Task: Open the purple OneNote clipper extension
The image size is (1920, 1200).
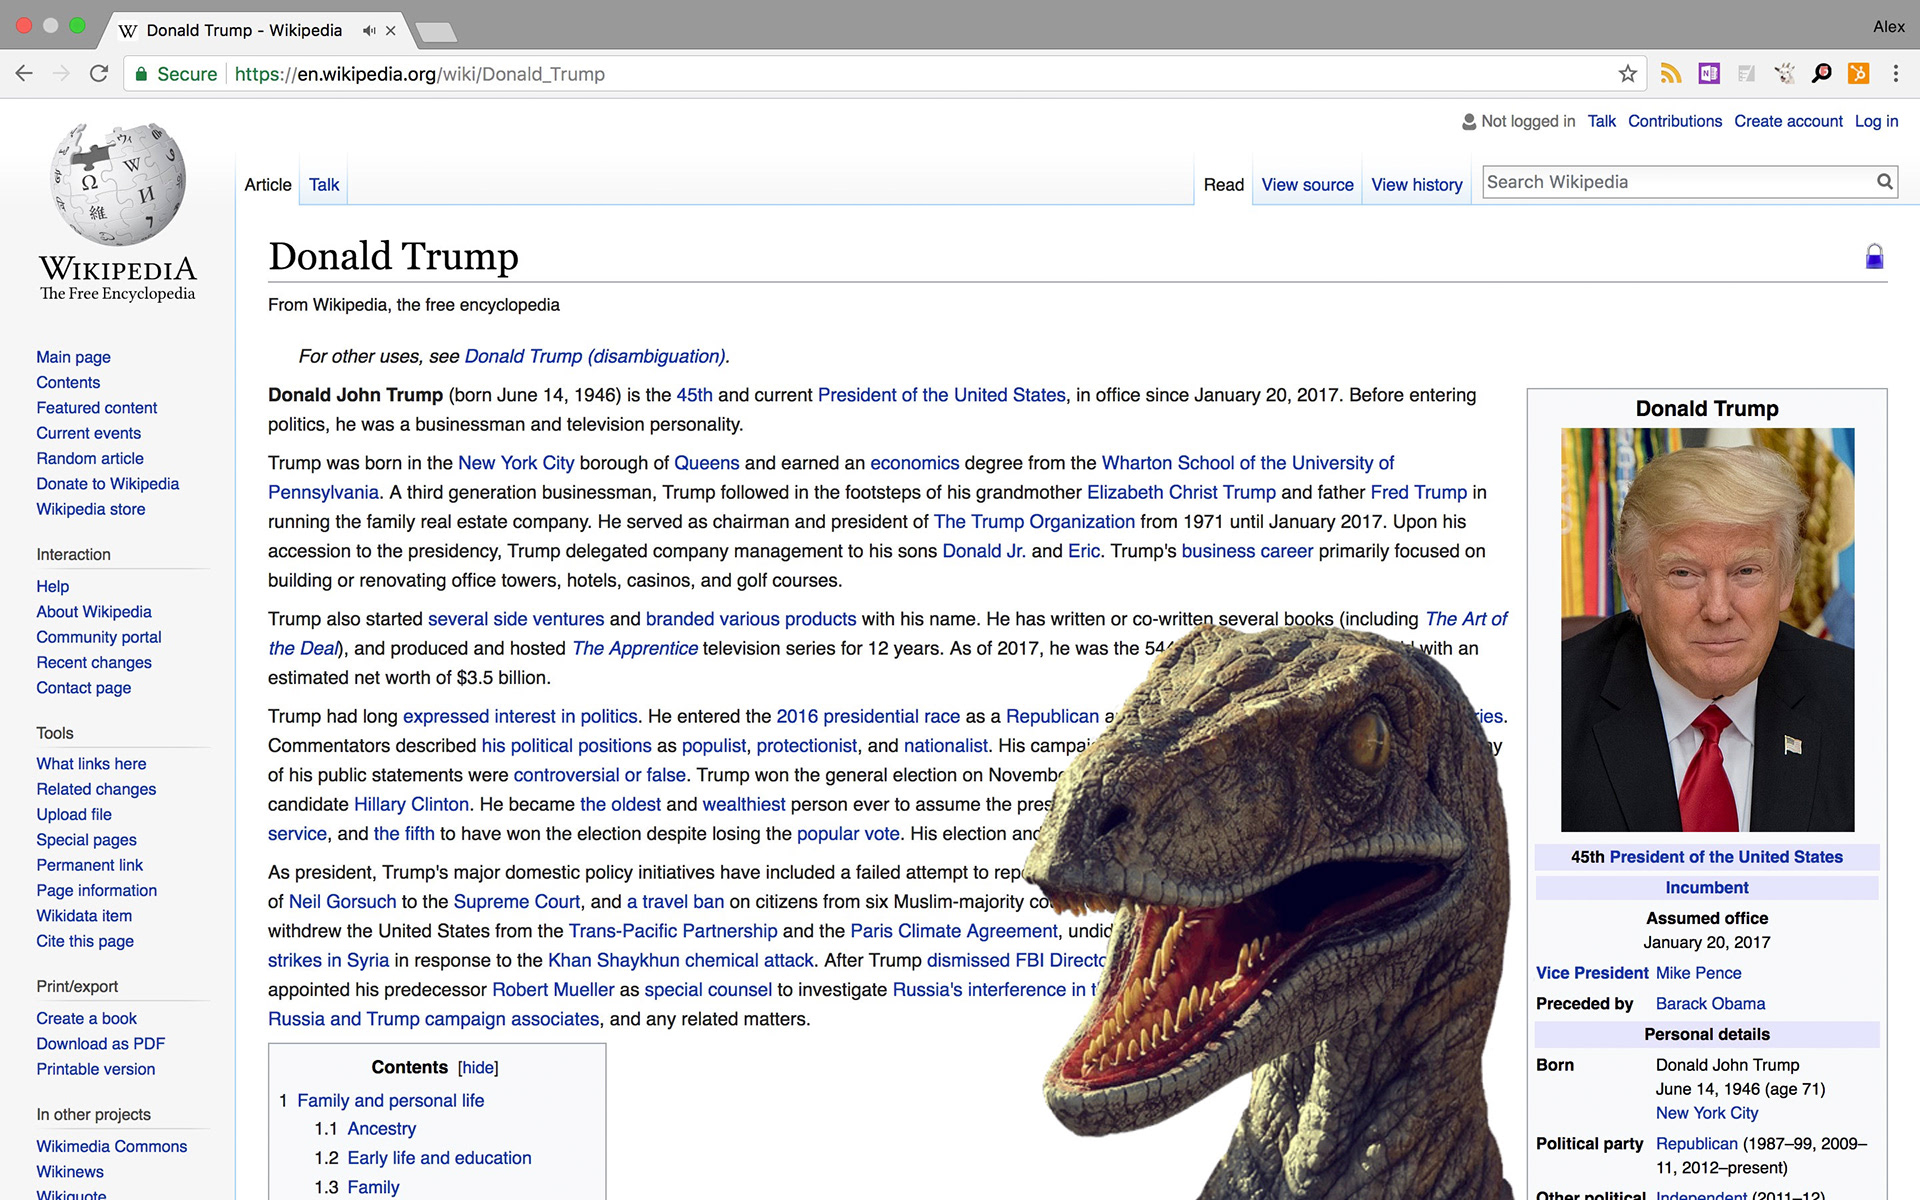Action: (x=1709, y=74)
